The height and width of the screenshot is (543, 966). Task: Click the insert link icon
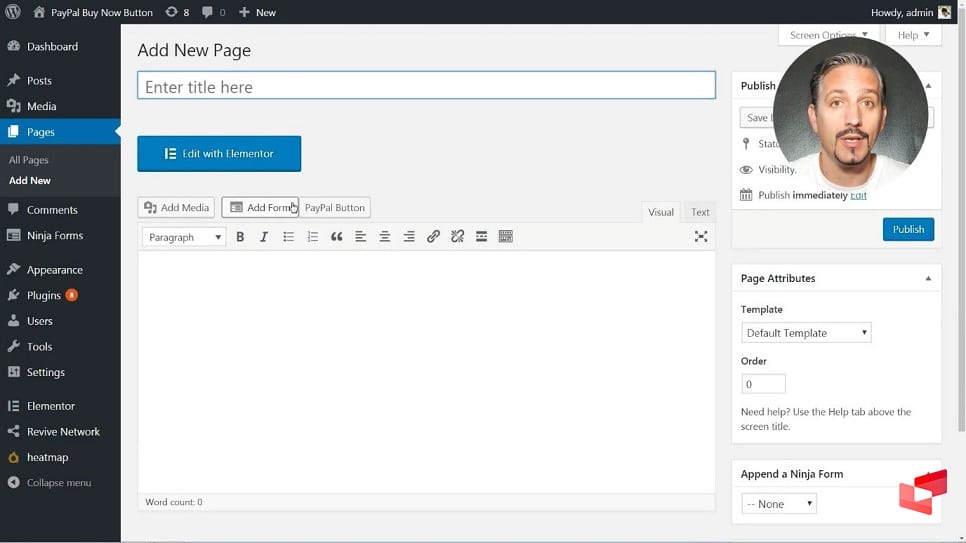433,237
